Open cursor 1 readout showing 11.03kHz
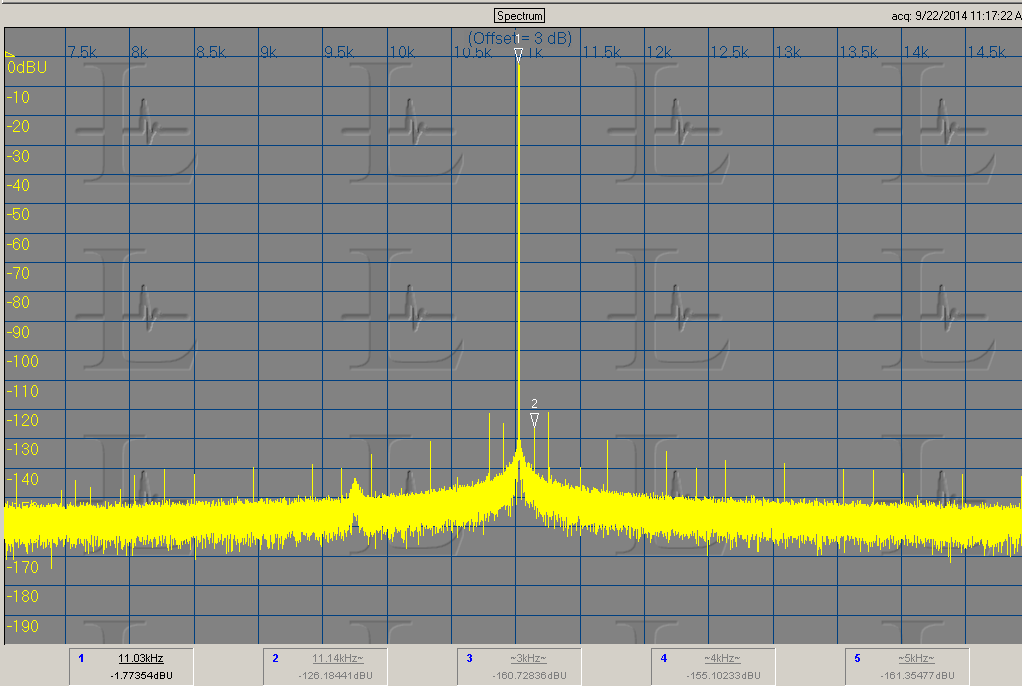This screenshot has height=686, width=1022. point(131,666)
